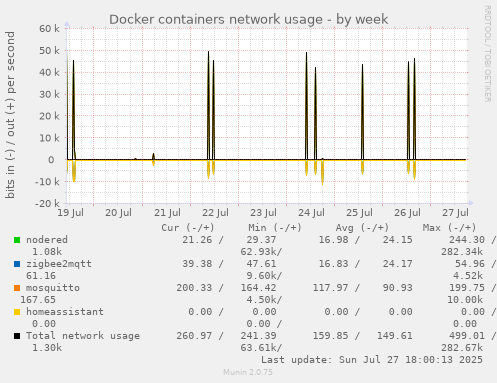Image resolution: width=497 pixels, height=383 pixels.
Task: Click the '27 Jul' x-axis label
Action: point(455,213)
